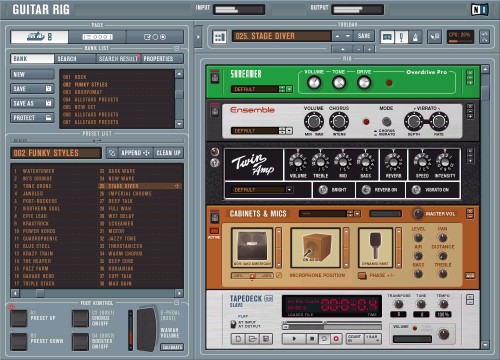
Task: Click the Tapedeck open file icon
Action: (x=252, y=339)
